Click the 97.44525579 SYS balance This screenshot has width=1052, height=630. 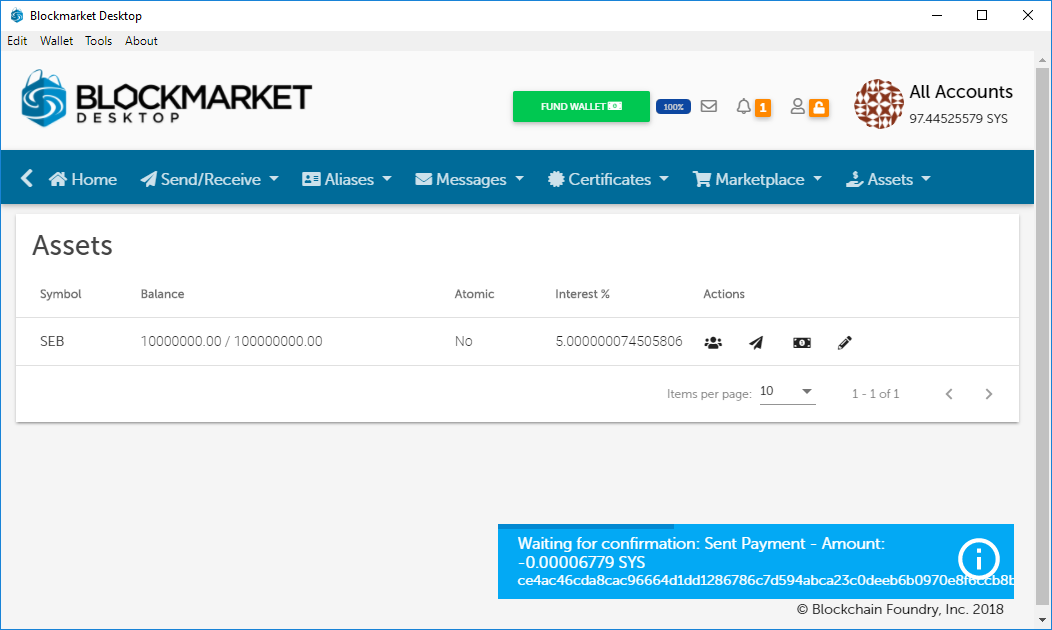(958, 119)
